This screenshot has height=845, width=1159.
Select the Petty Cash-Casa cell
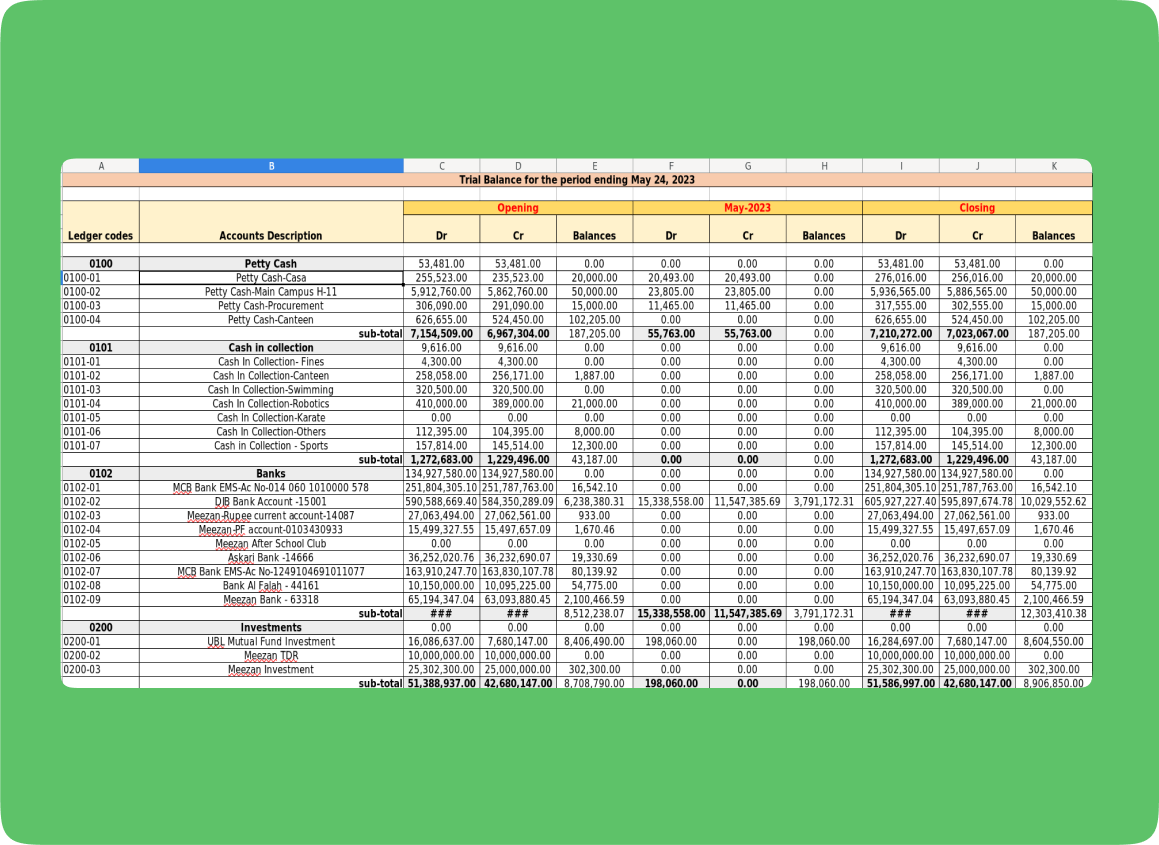point(271,278)
